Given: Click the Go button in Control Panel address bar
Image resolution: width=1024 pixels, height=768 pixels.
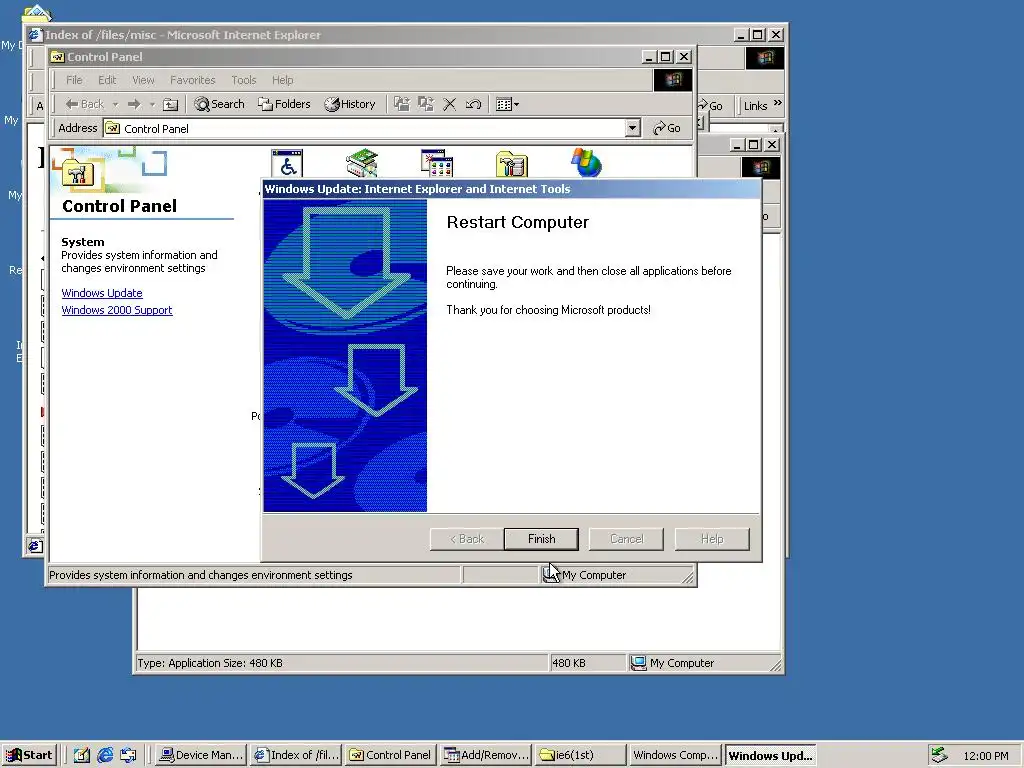Looking at the screenshot, I should point(667,128).
